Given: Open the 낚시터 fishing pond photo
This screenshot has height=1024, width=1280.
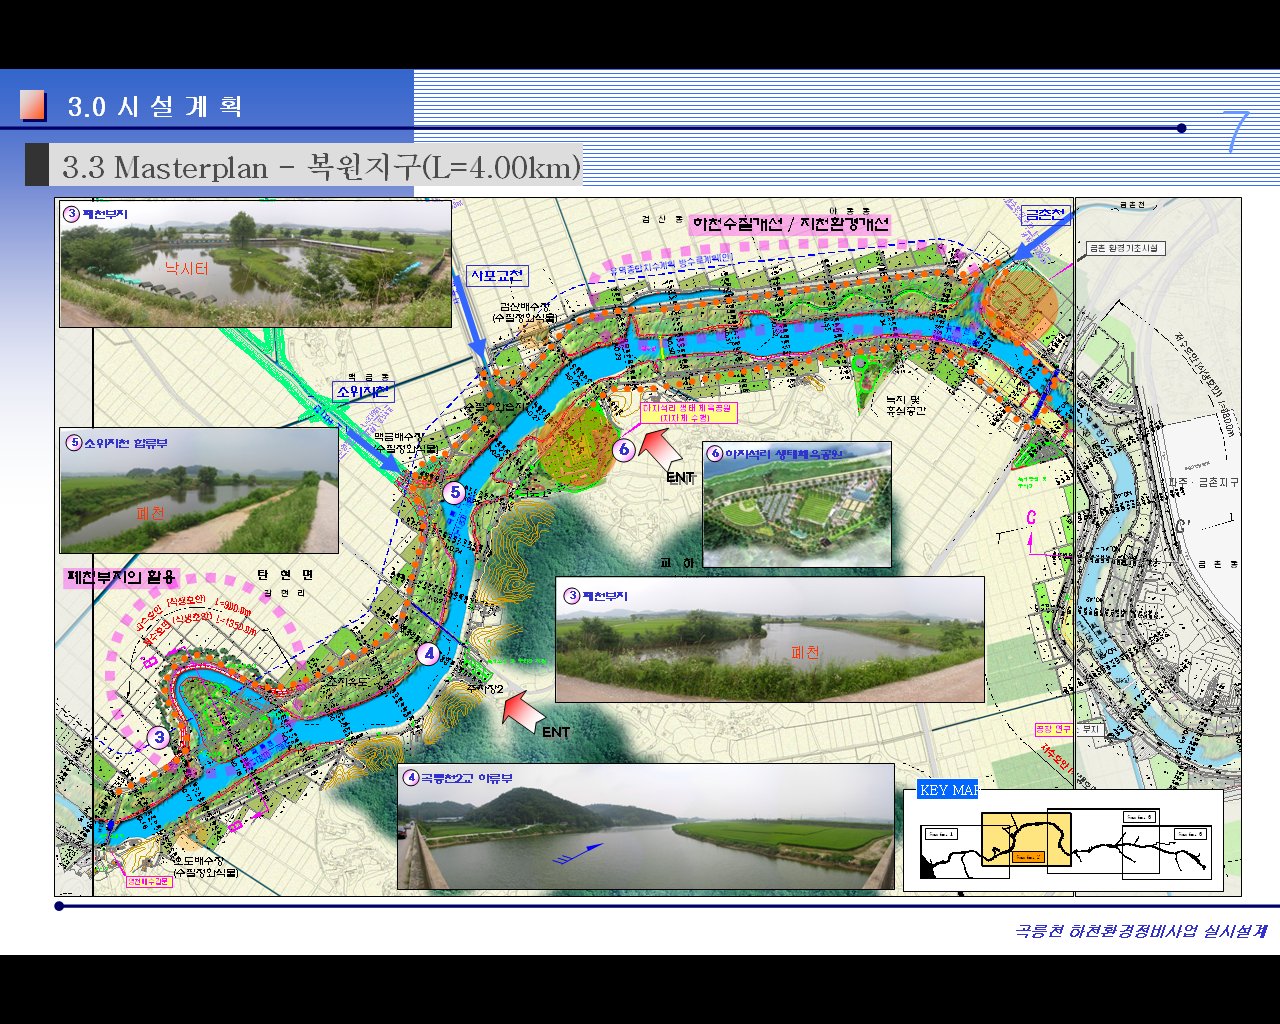Looking at the screenshot, I should click(x=255, y=265).
